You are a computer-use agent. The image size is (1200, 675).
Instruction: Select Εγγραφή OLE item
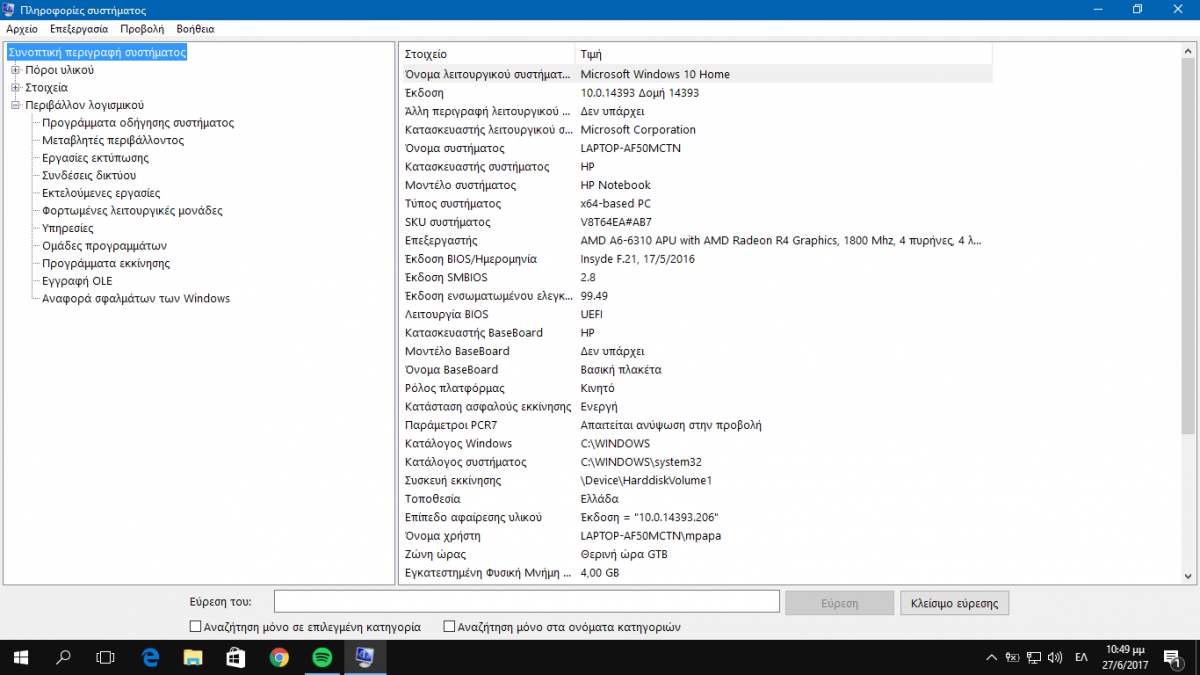click(x=77, y=281)
